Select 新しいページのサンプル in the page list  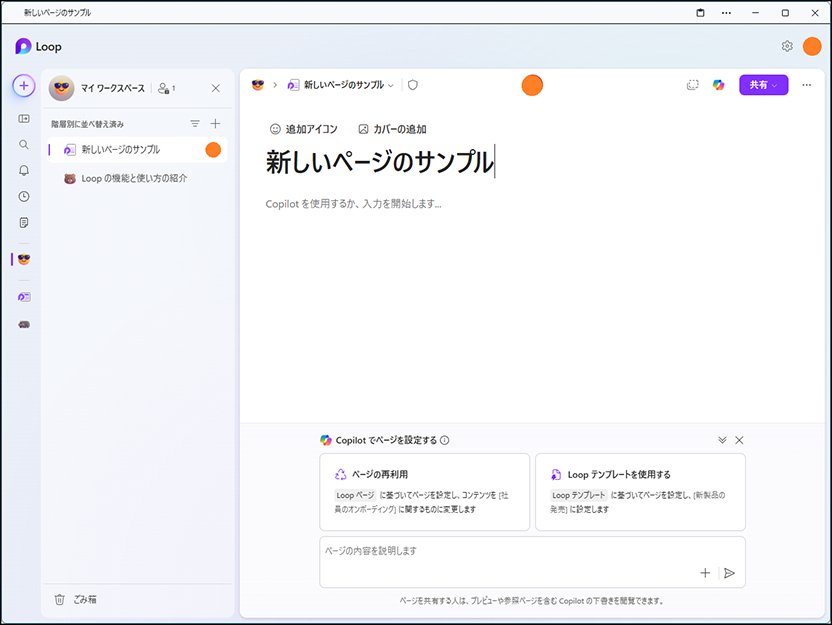(137, 150)
